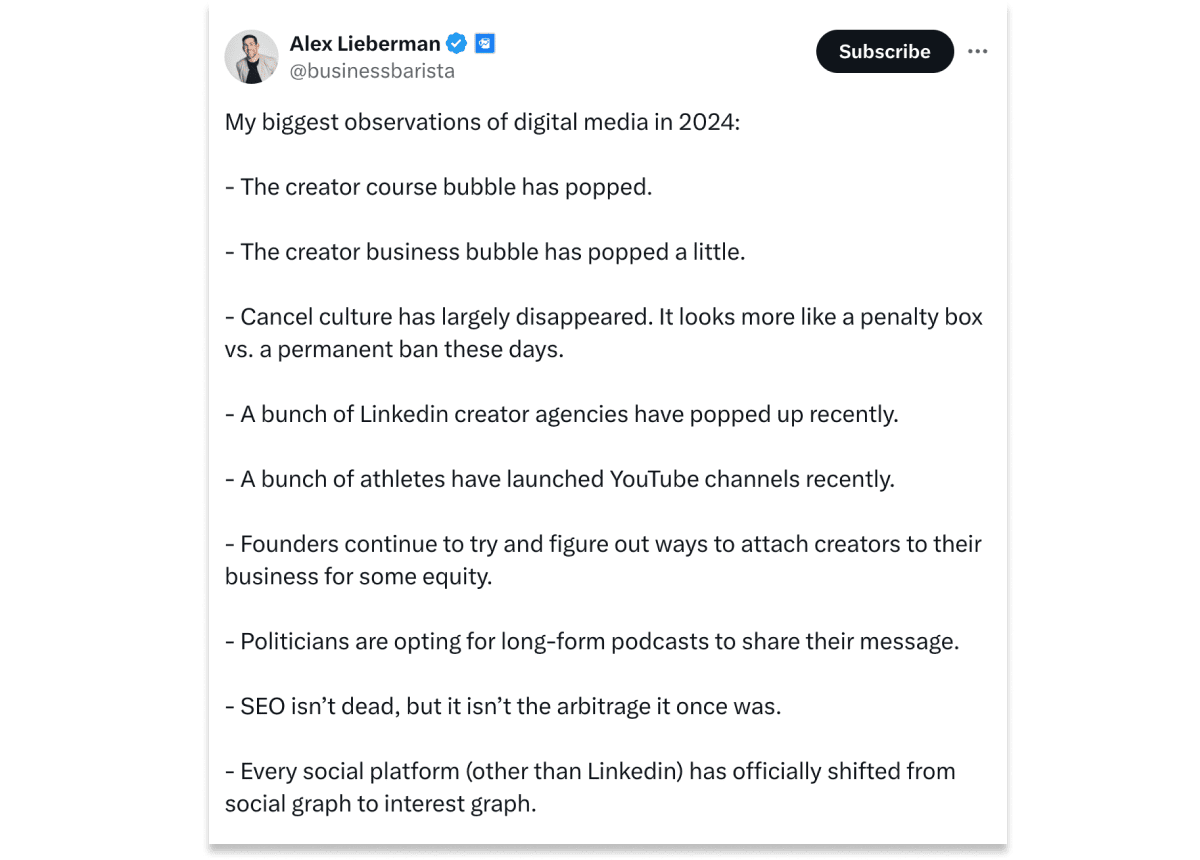Click the 'SEO isn't dead' line
The image size is (1200, 860).
503,706
